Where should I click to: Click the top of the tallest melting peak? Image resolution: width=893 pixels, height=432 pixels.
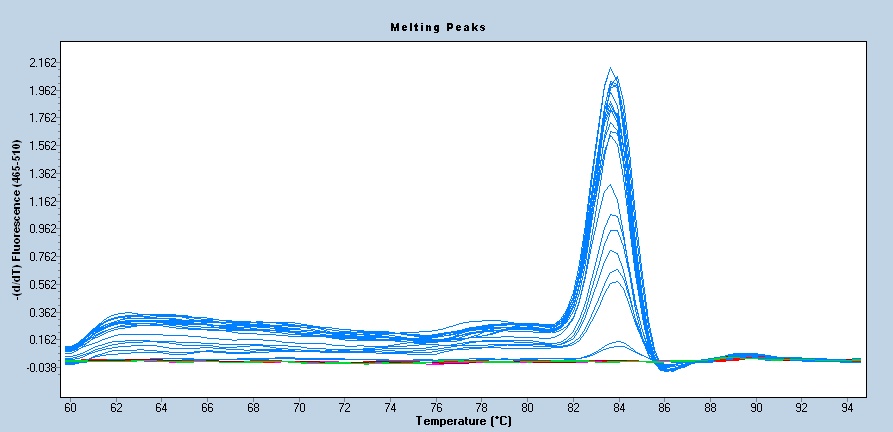click(610, 69)
